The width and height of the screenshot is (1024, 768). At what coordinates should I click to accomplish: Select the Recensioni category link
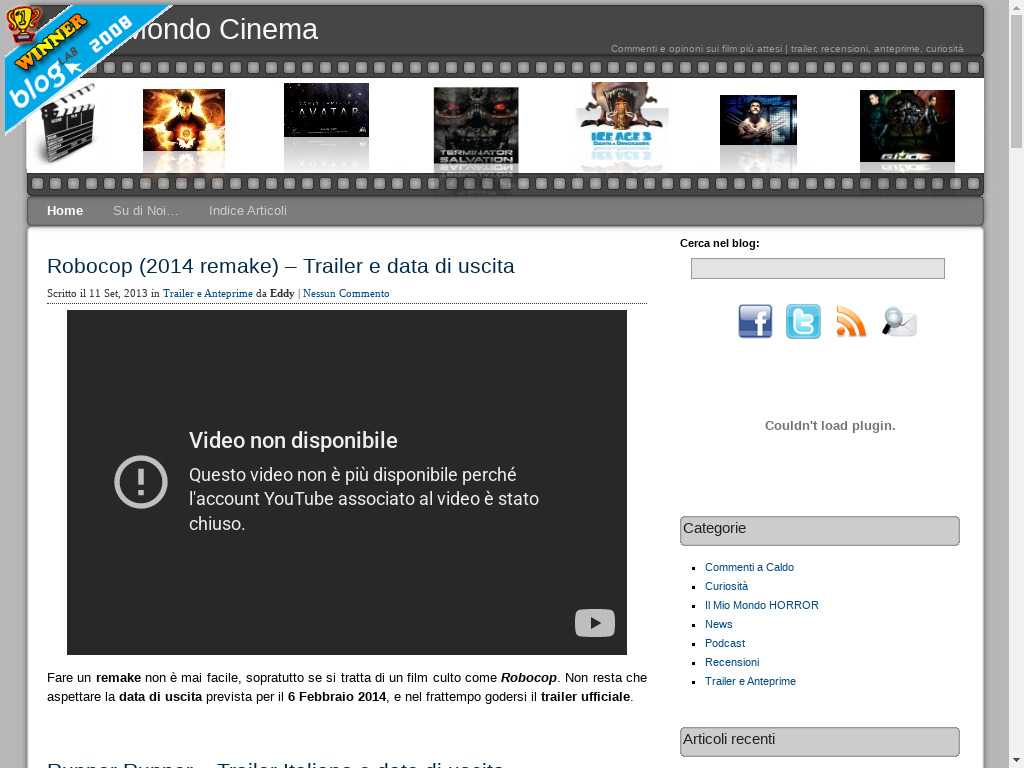[x=732, y=662]
